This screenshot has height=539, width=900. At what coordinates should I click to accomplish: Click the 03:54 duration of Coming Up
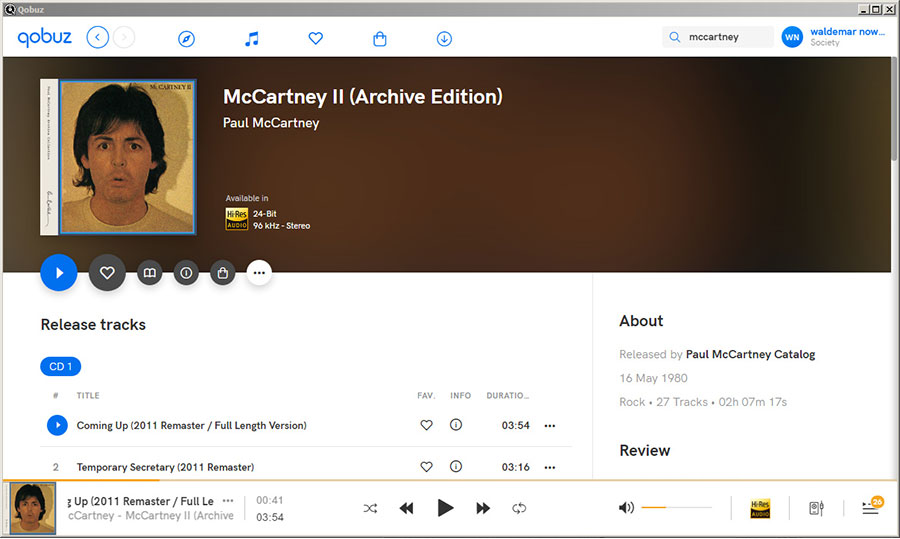point(515,425)
